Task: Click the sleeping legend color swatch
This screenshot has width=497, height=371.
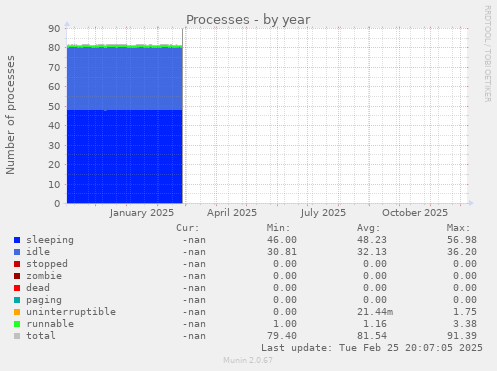Action: (x=17, y=240)
